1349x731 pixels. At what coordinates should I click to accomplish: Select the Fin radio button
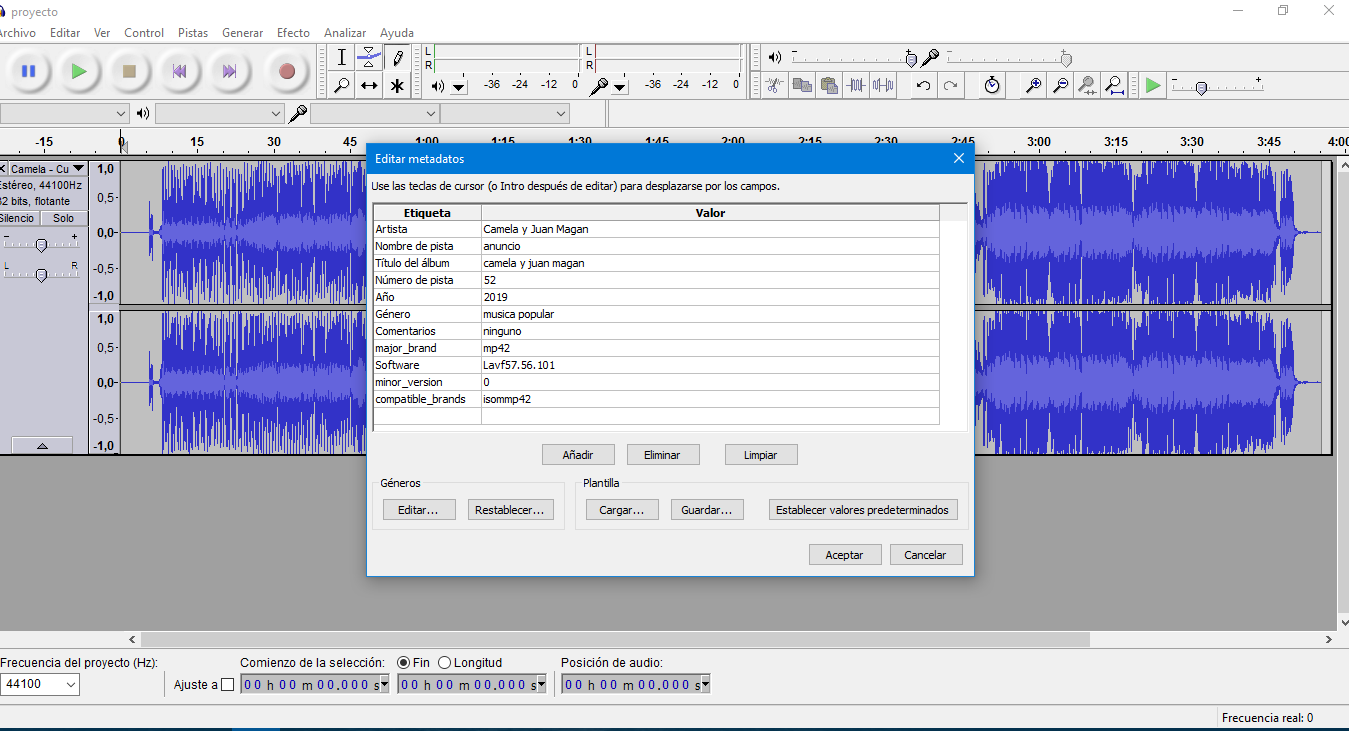point(404,662)
